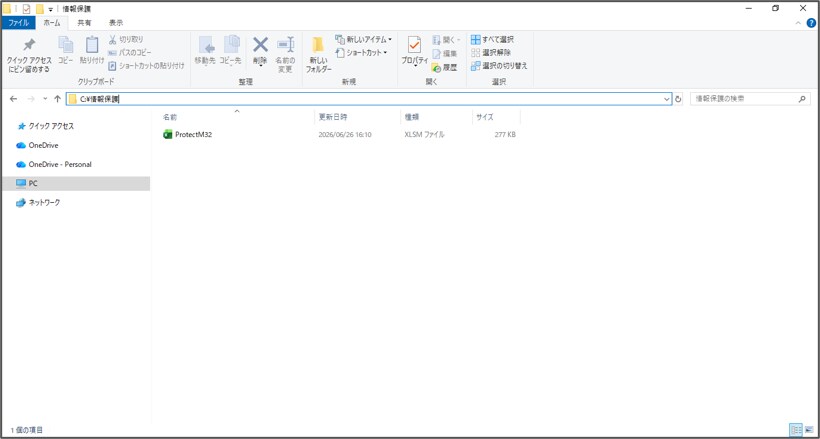The height and width of the screenshot is (439, 820).
Task: Switch to the Home ribbon tab
Action: [x=52, y=22]
